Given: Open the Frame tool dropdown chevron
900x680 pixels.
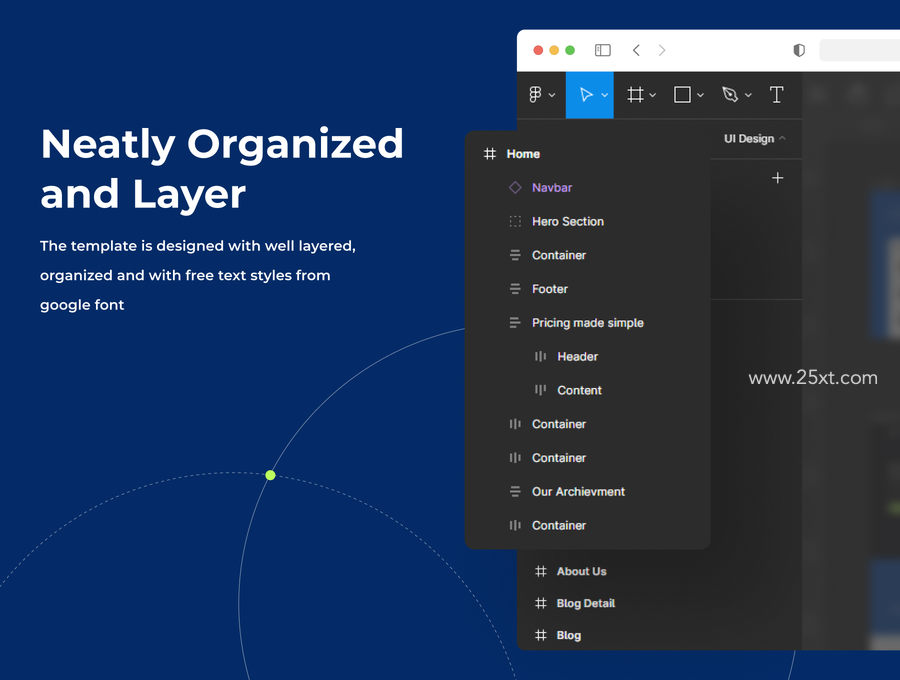Looking at the screenshot, I should pyautogui.click(x=653, y=95).
